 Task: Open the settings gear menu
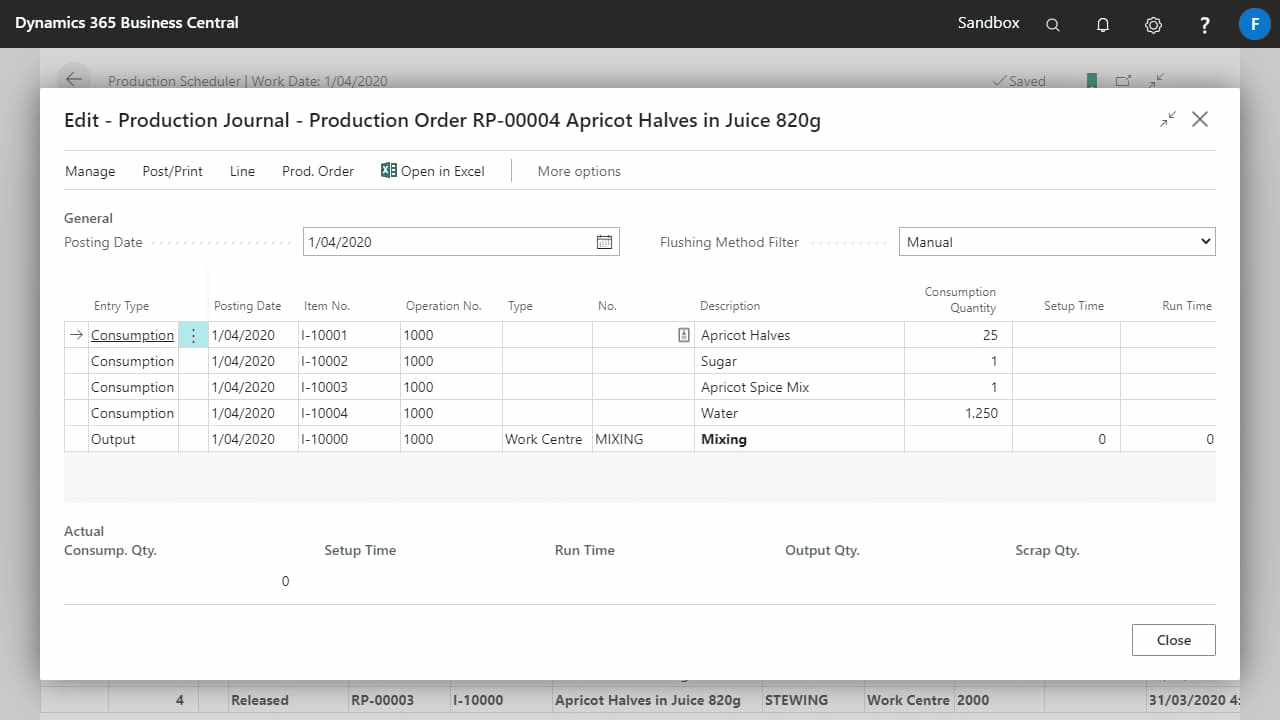[x=1153, y=24]
